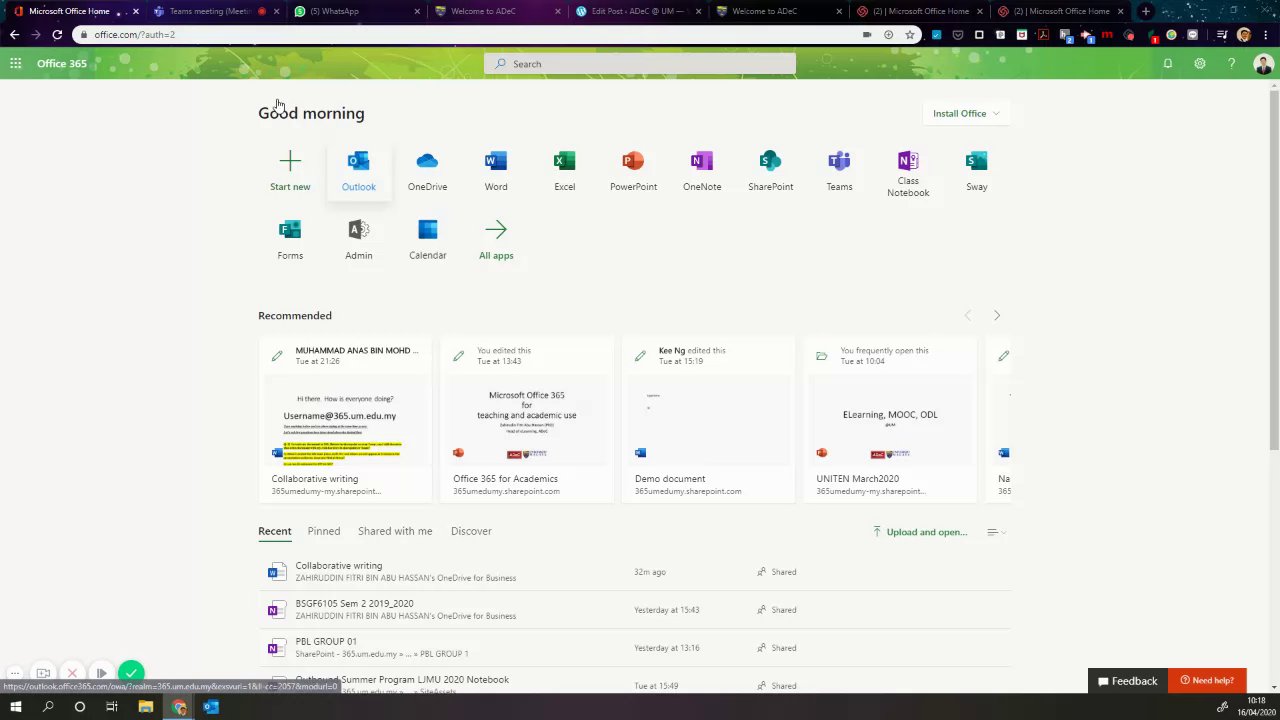Image resolution: width=1280 pixels, height=720 pixels.
Task: Switch to the Edit Post ADeC browser tab
Action: (638, 11)
